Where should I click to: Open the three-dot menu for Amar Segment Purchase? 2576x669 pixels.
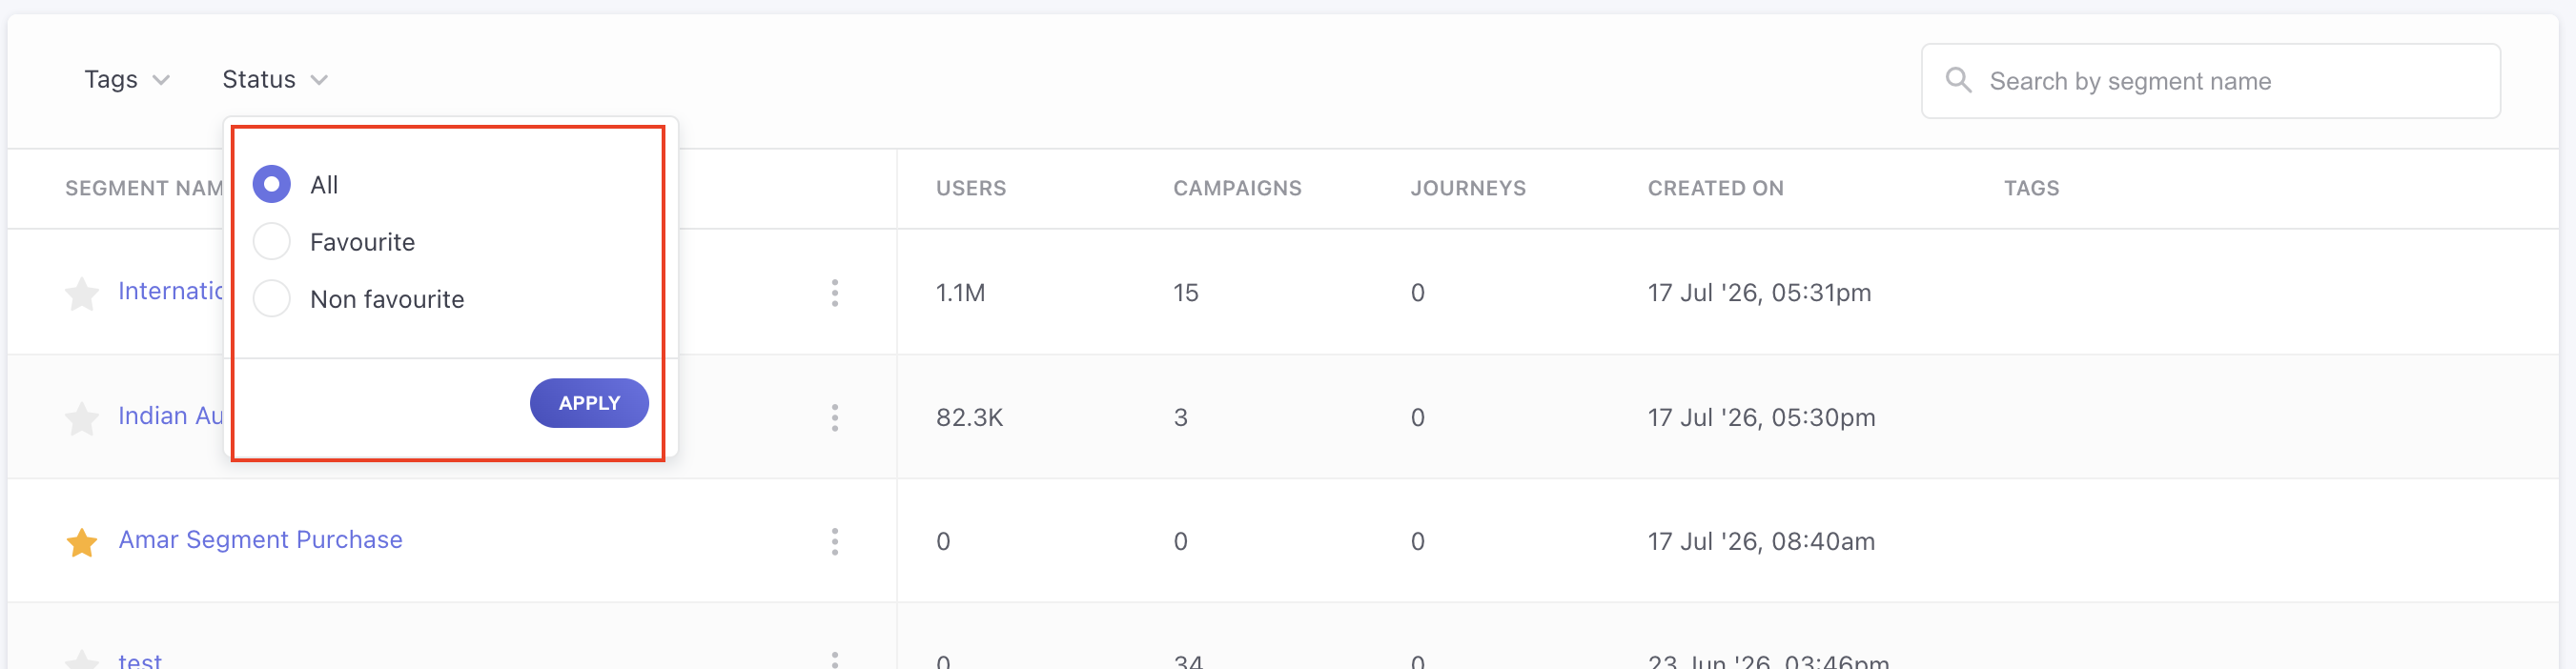tap(834, 541)
